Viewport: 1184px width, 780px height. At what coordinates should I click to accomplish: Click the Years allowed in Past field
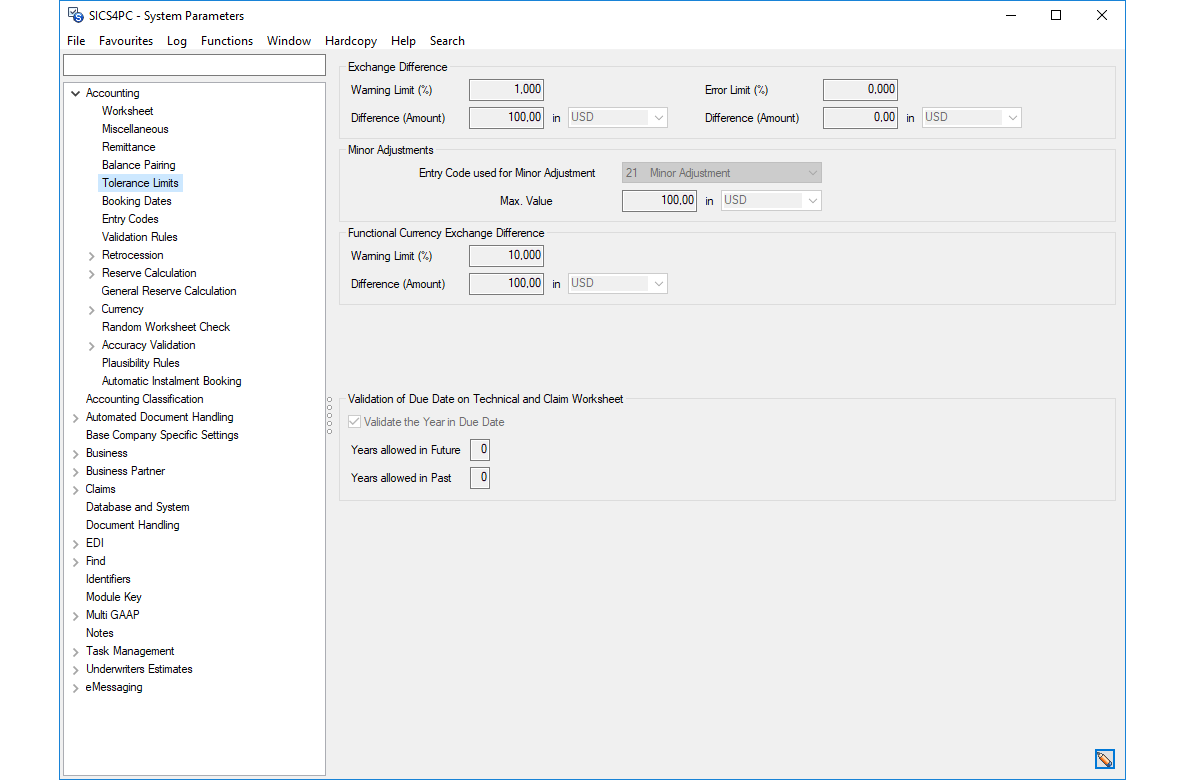(x=479, y=477)
